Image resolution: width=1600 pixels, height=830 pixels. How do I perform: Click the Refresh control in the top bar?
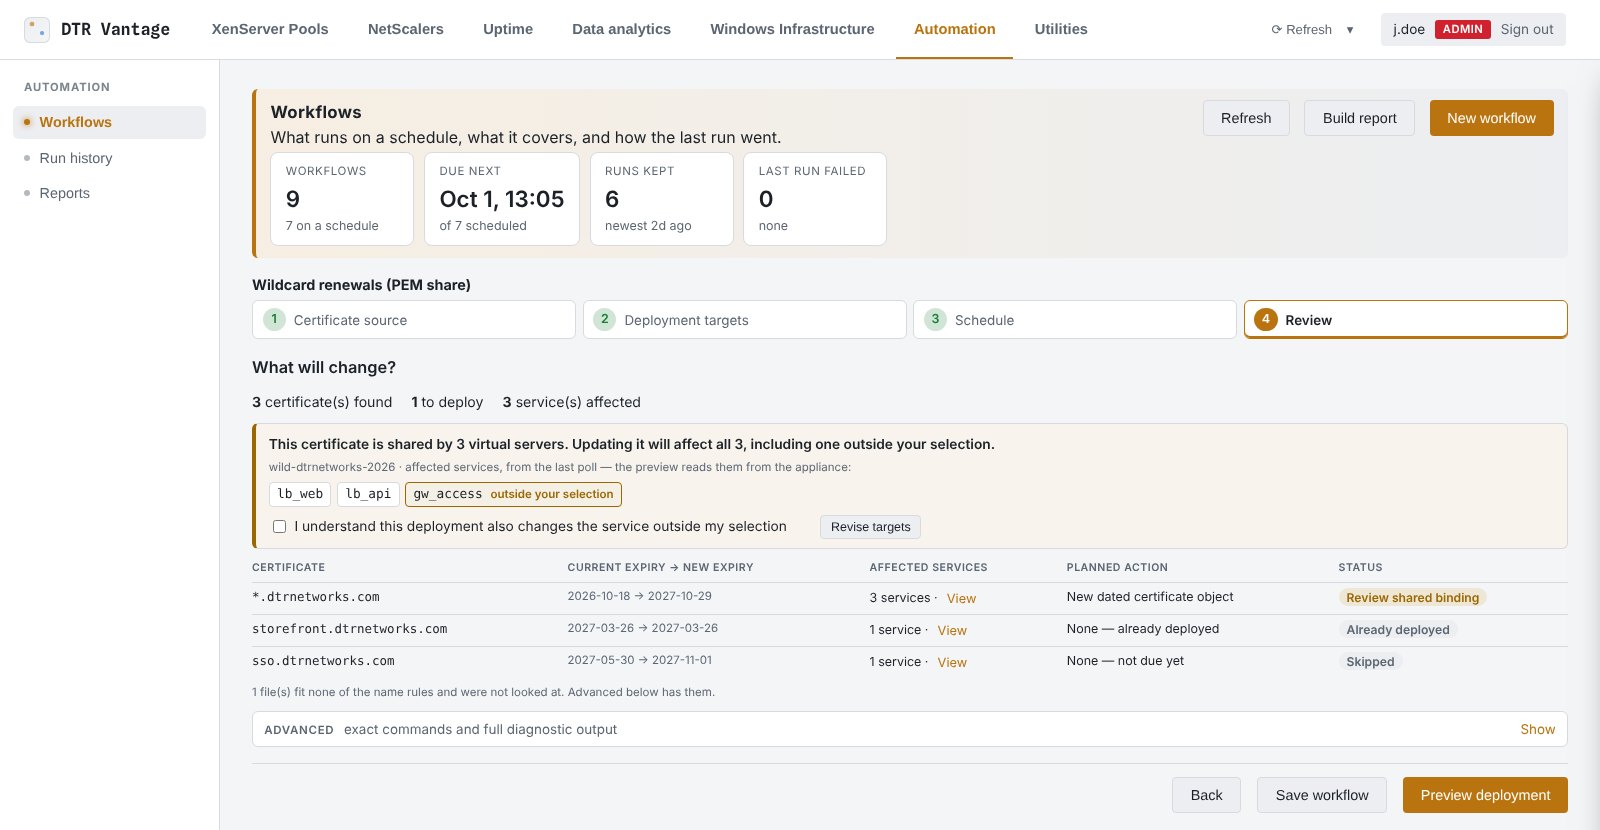click(x=1302, y=30)
